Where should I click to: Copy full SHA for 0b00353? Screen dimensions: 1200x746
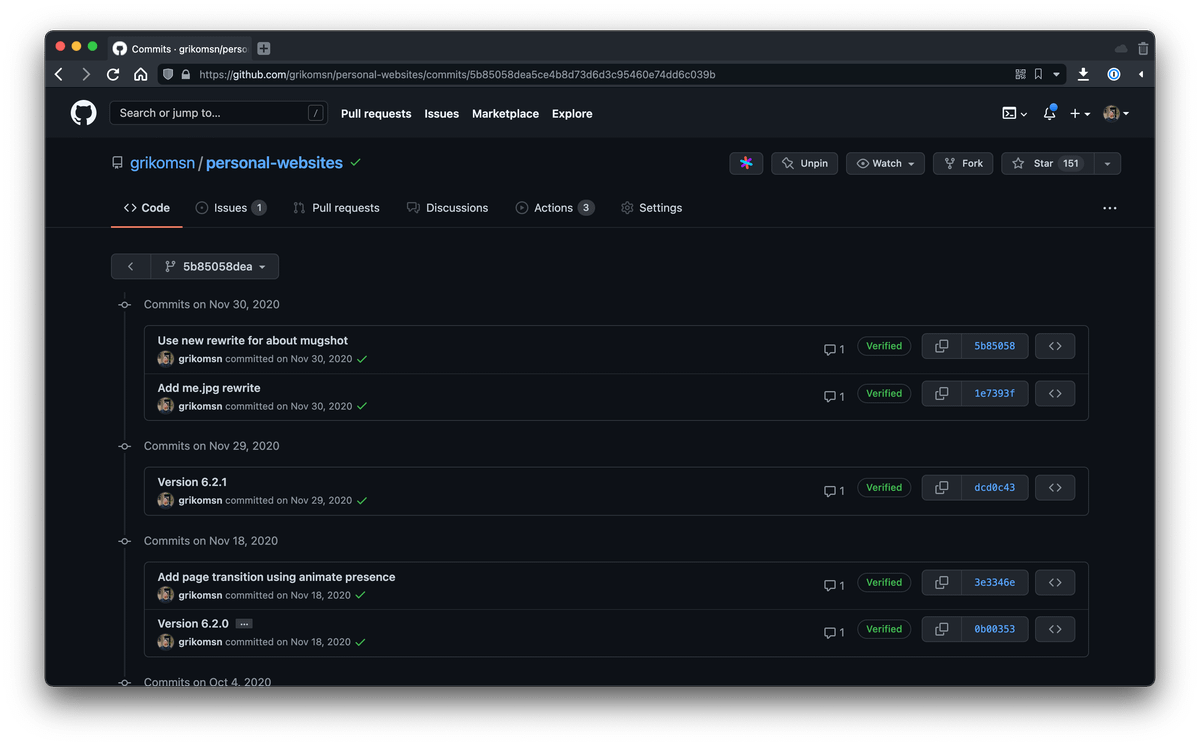click(941, 629)
